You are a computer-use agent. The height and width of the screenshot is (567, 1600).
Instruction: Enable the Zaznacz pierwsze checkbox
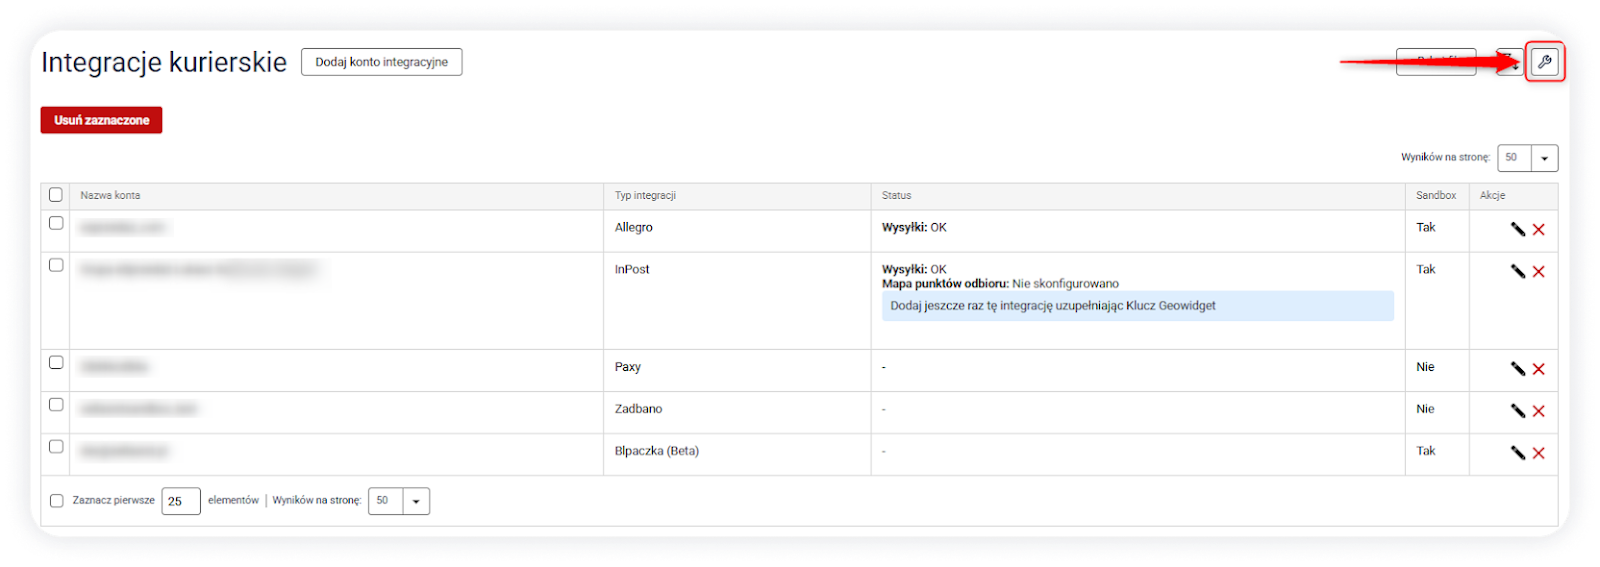click(57, 501)
